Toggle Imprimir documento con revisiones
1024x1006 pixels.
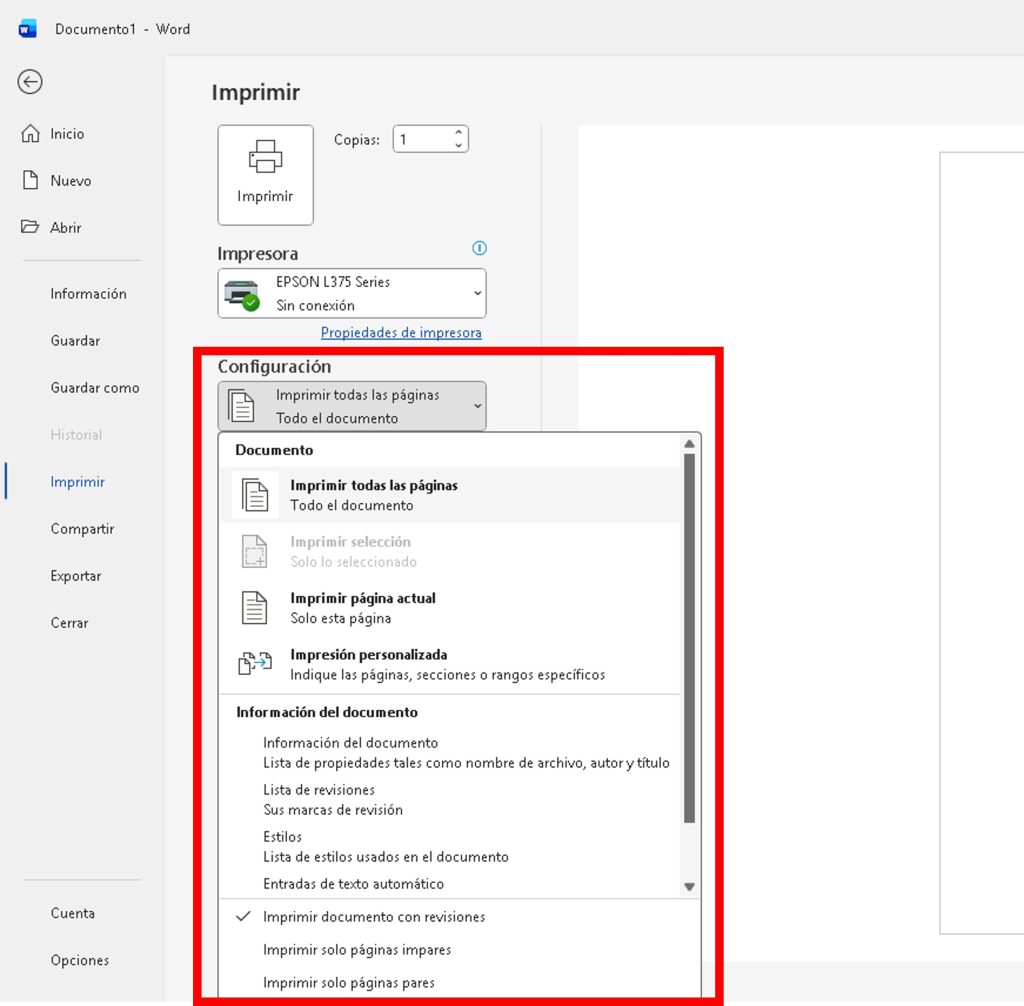tap(374, 917)
